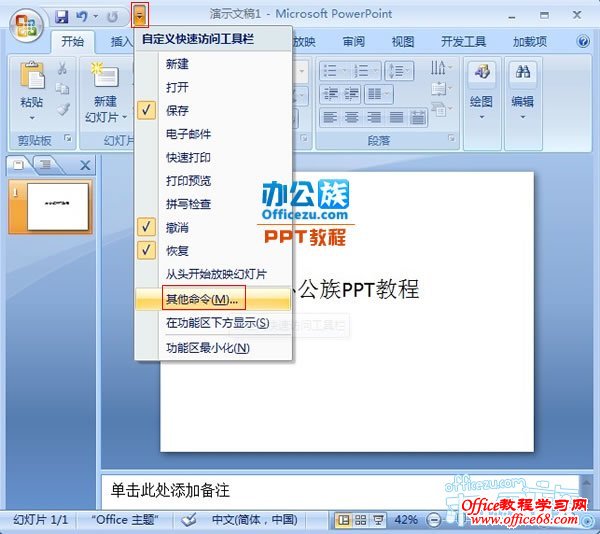Uncheck 保存 in the quick access menu
The width and height of the screenshot is (600, 534).
pos(214,111)
